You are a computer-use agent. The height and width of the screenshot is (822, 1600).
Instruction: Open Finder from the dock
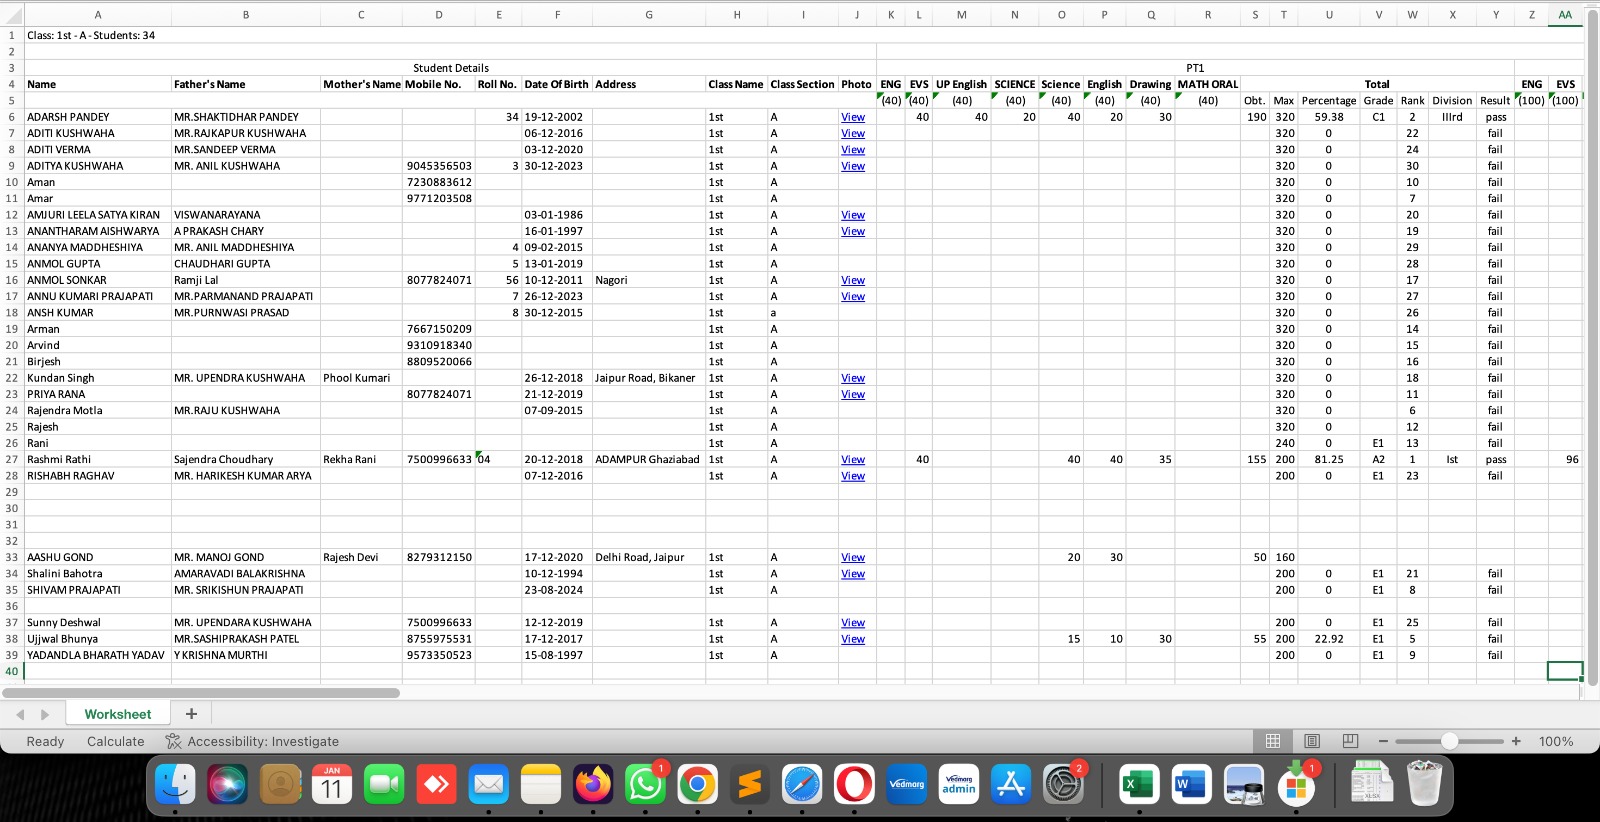tap(176, 785)
